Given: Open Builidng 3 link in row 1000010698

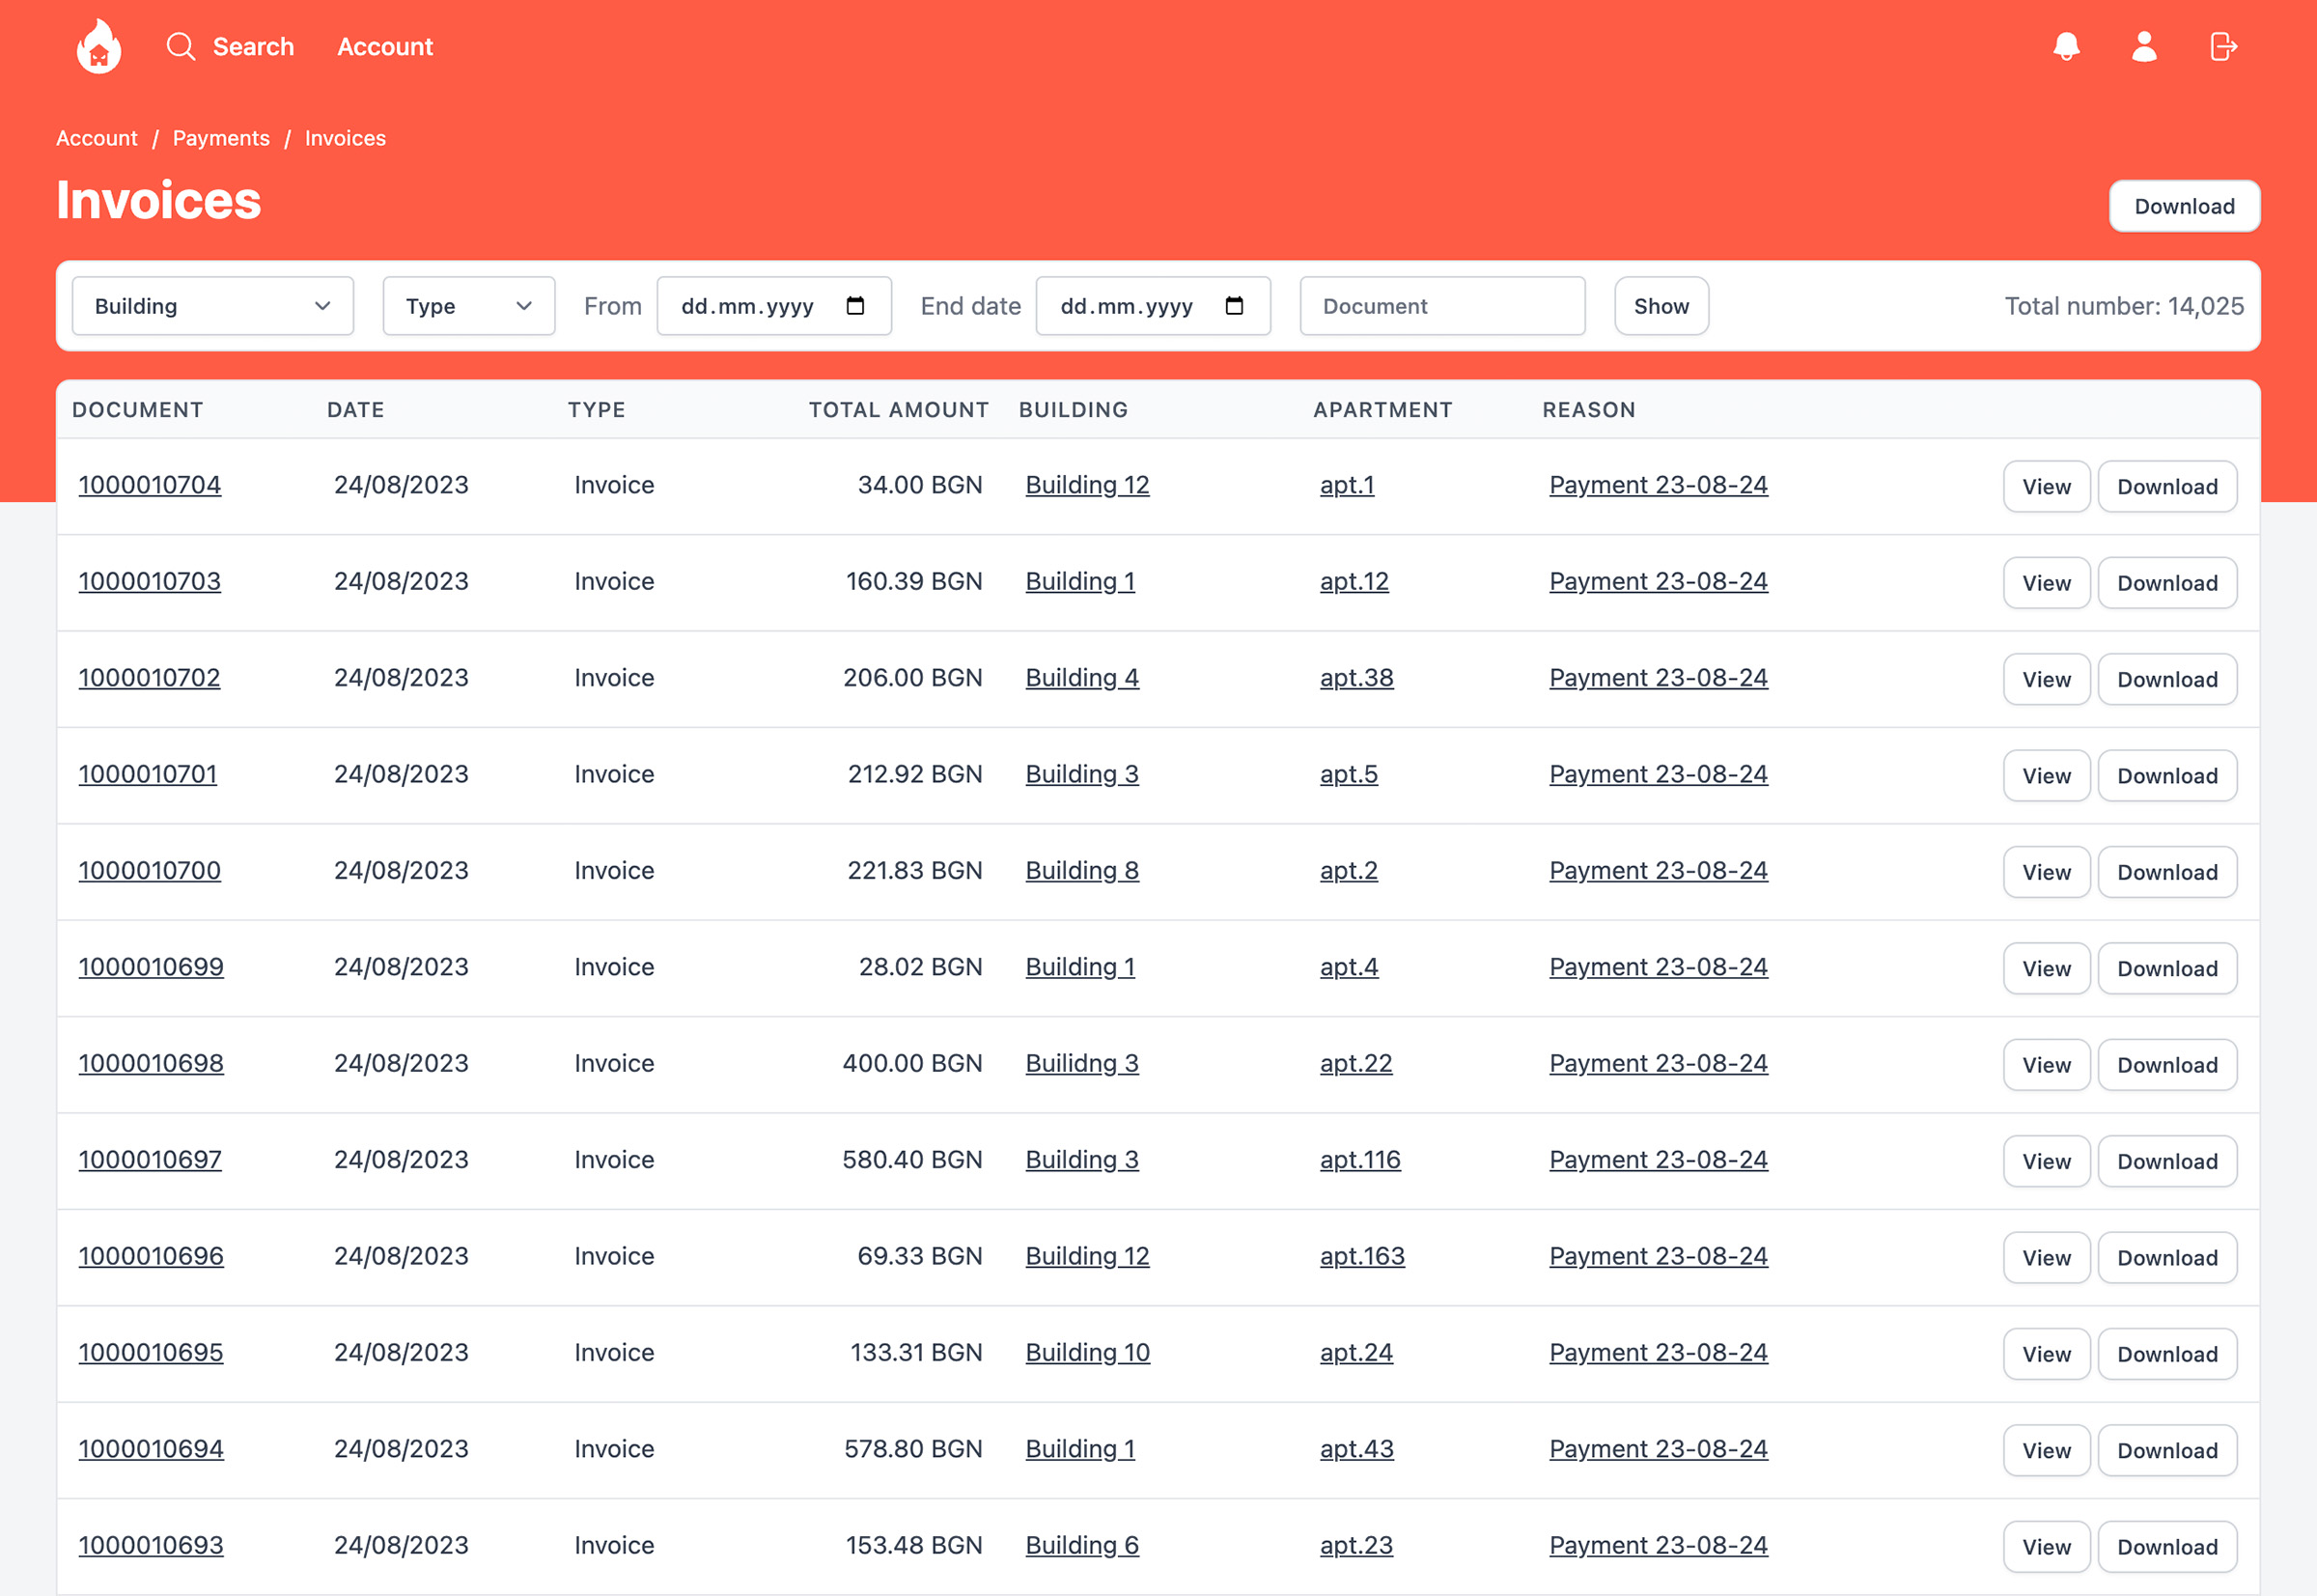Looking at the screenshot, I should click(1082, 1063).
